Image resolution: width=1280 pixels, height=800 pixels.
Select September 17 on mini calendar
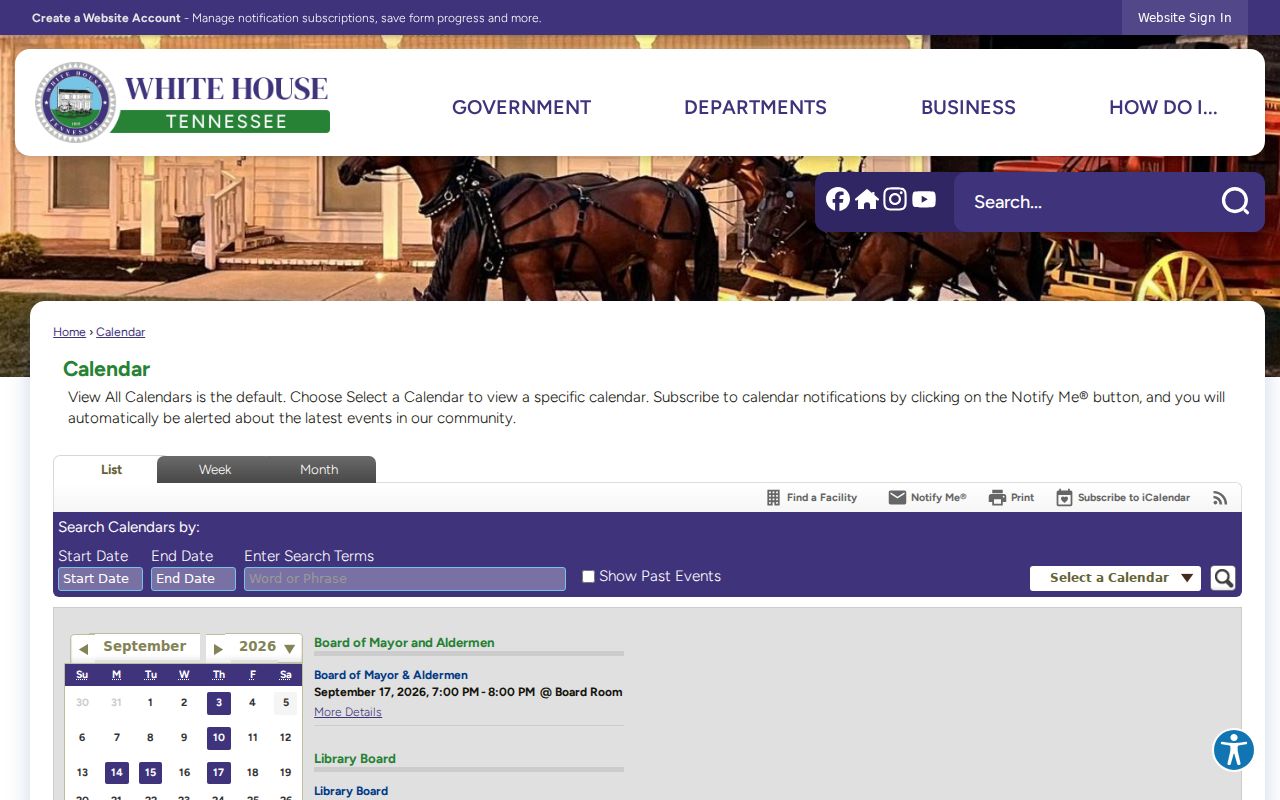218,772
